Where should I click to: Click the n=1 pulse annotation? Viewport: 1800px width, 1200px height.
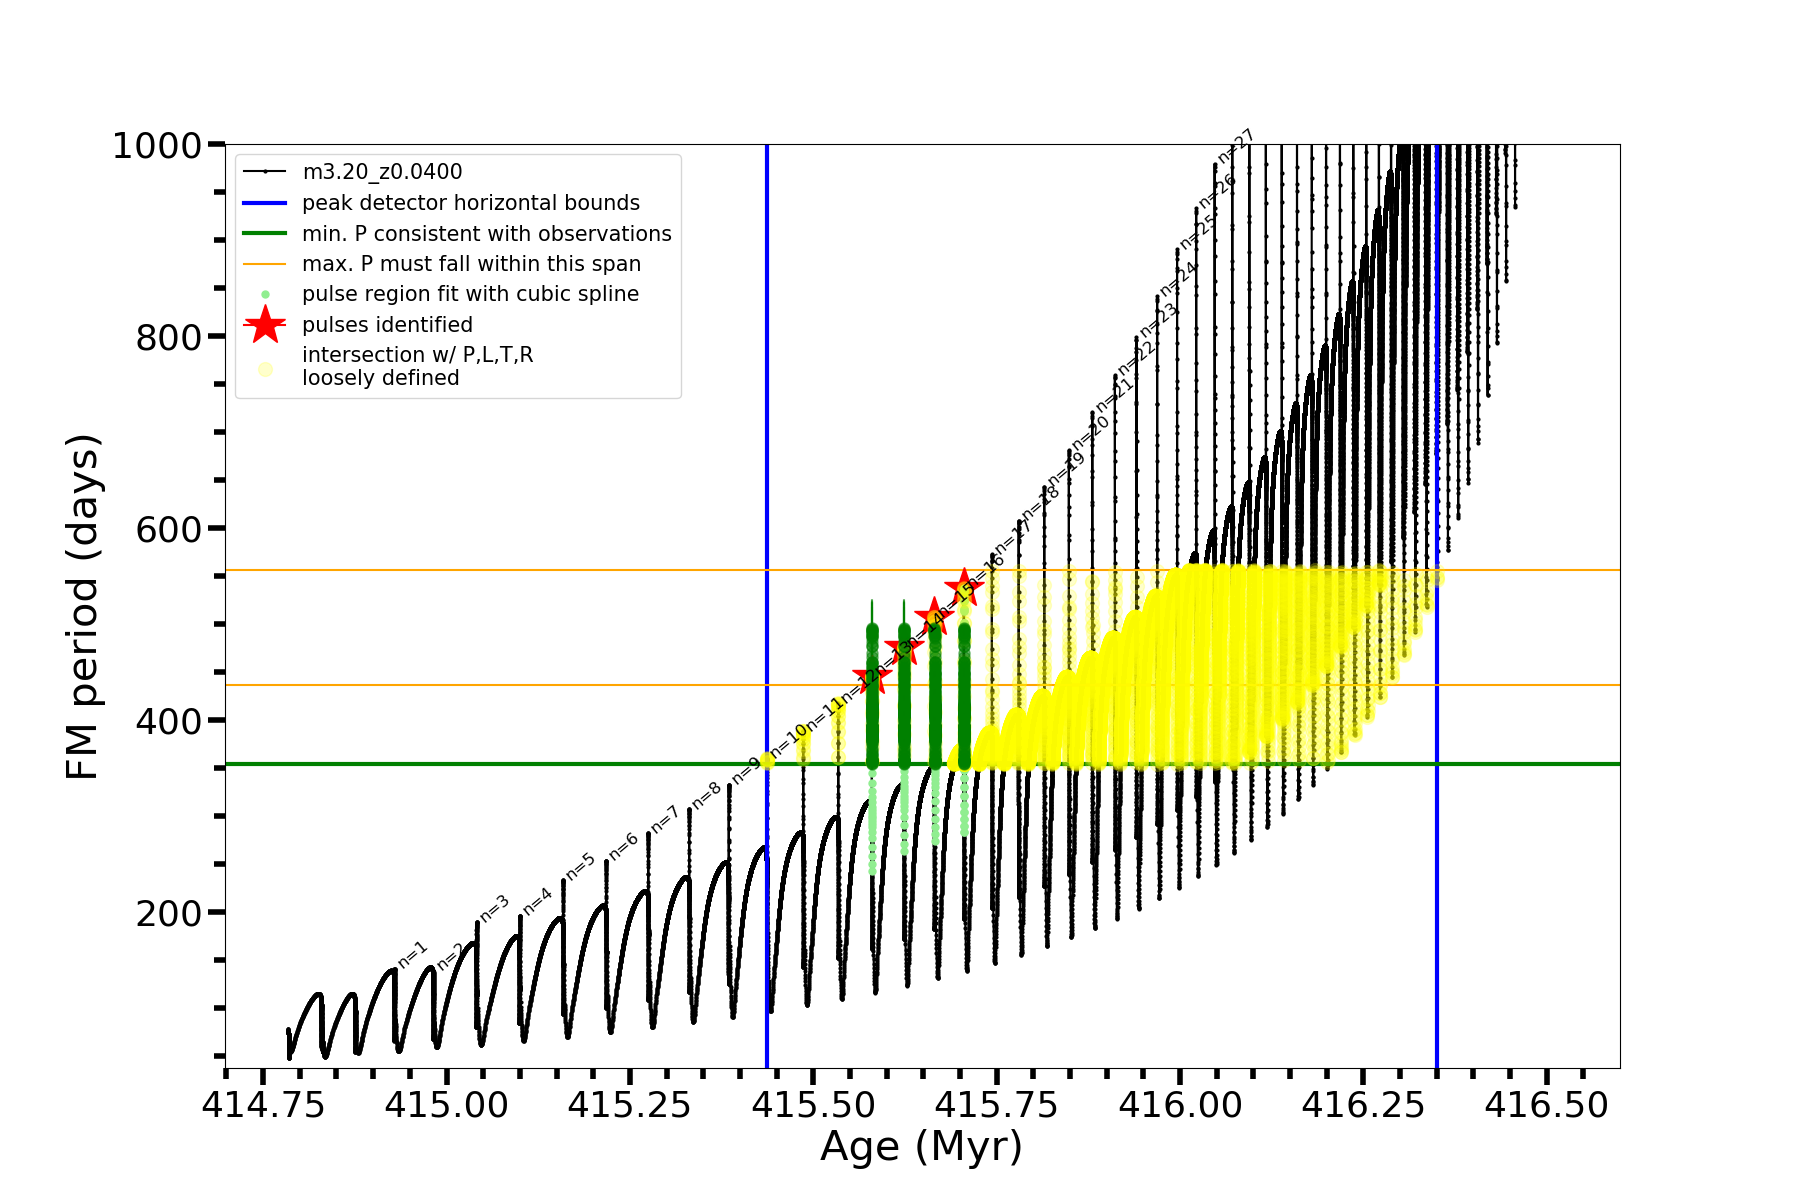click(x=412, y=954)
